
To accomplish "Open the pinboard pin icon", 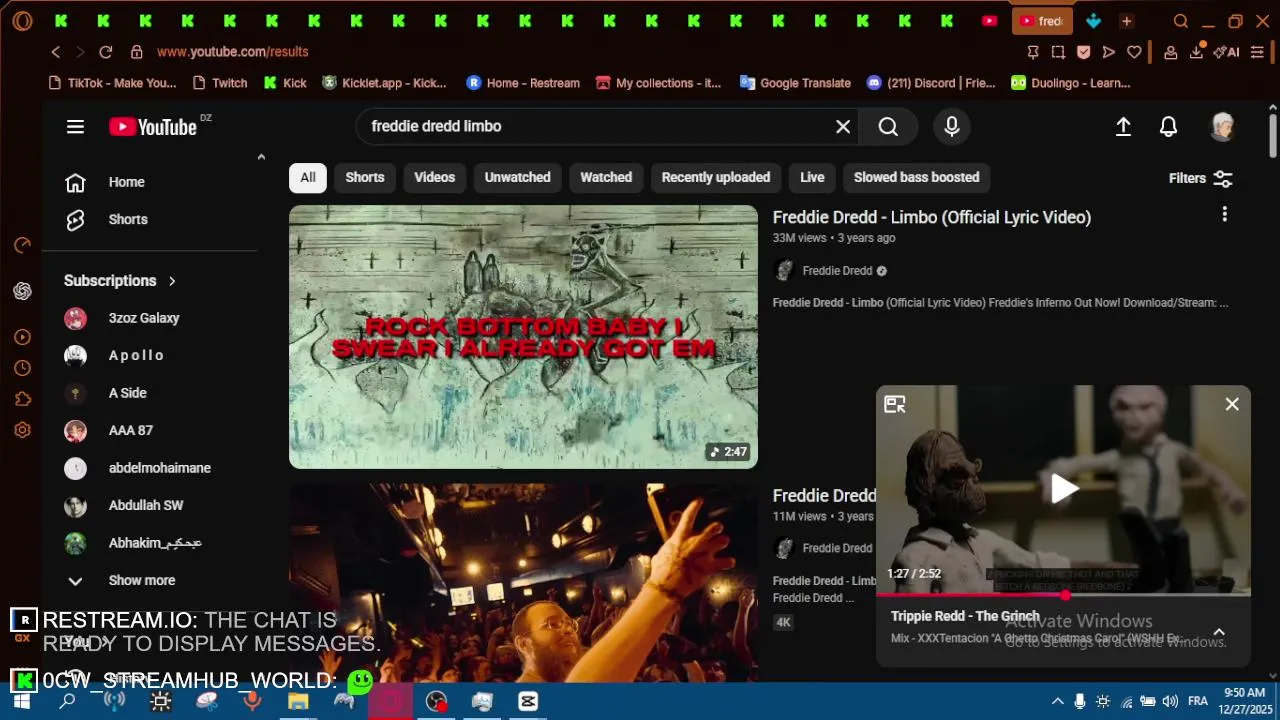I will tap(1033, 52).
